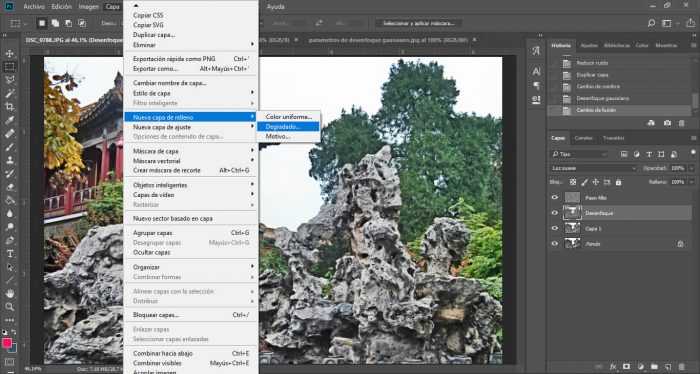Switch to the Canales tab
This screenshot has height=374, width=700.
pos(583,138)
